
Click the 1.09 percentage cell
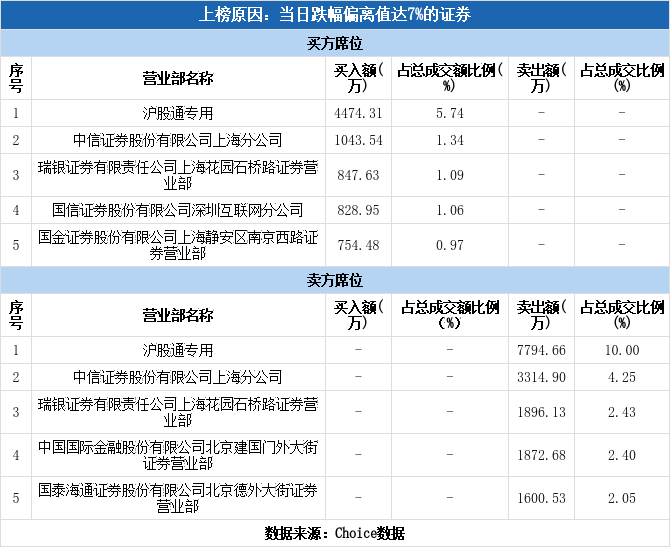point(450,175)
